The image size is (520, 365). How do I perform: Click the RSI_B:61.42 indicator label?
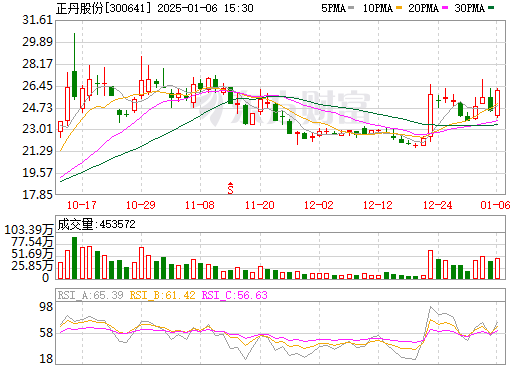coord(162,295)
